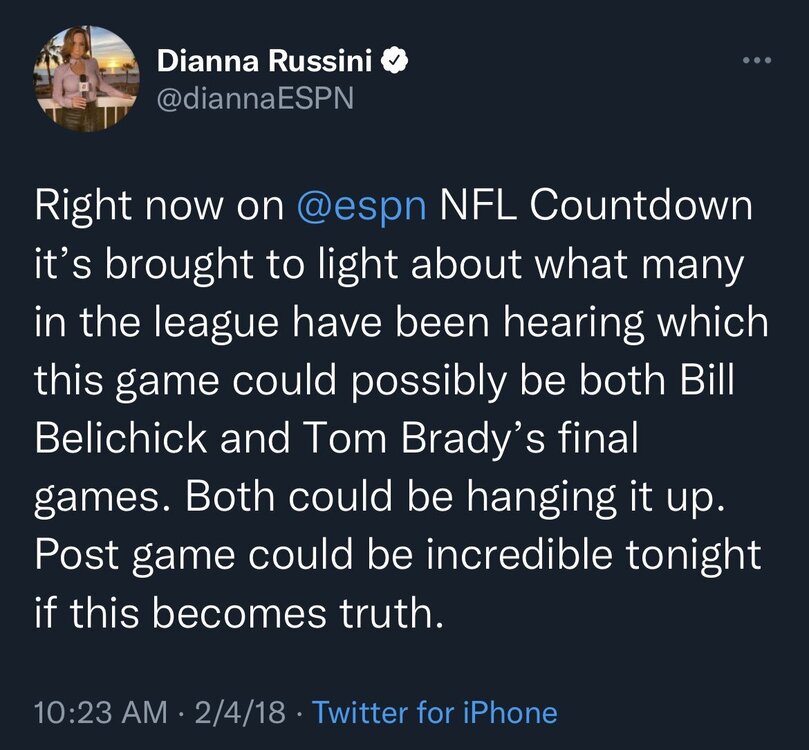The width and height of the screenshot is (809, 750).
Task: Click the words Post game in tweet
Action: coord(128,556)
